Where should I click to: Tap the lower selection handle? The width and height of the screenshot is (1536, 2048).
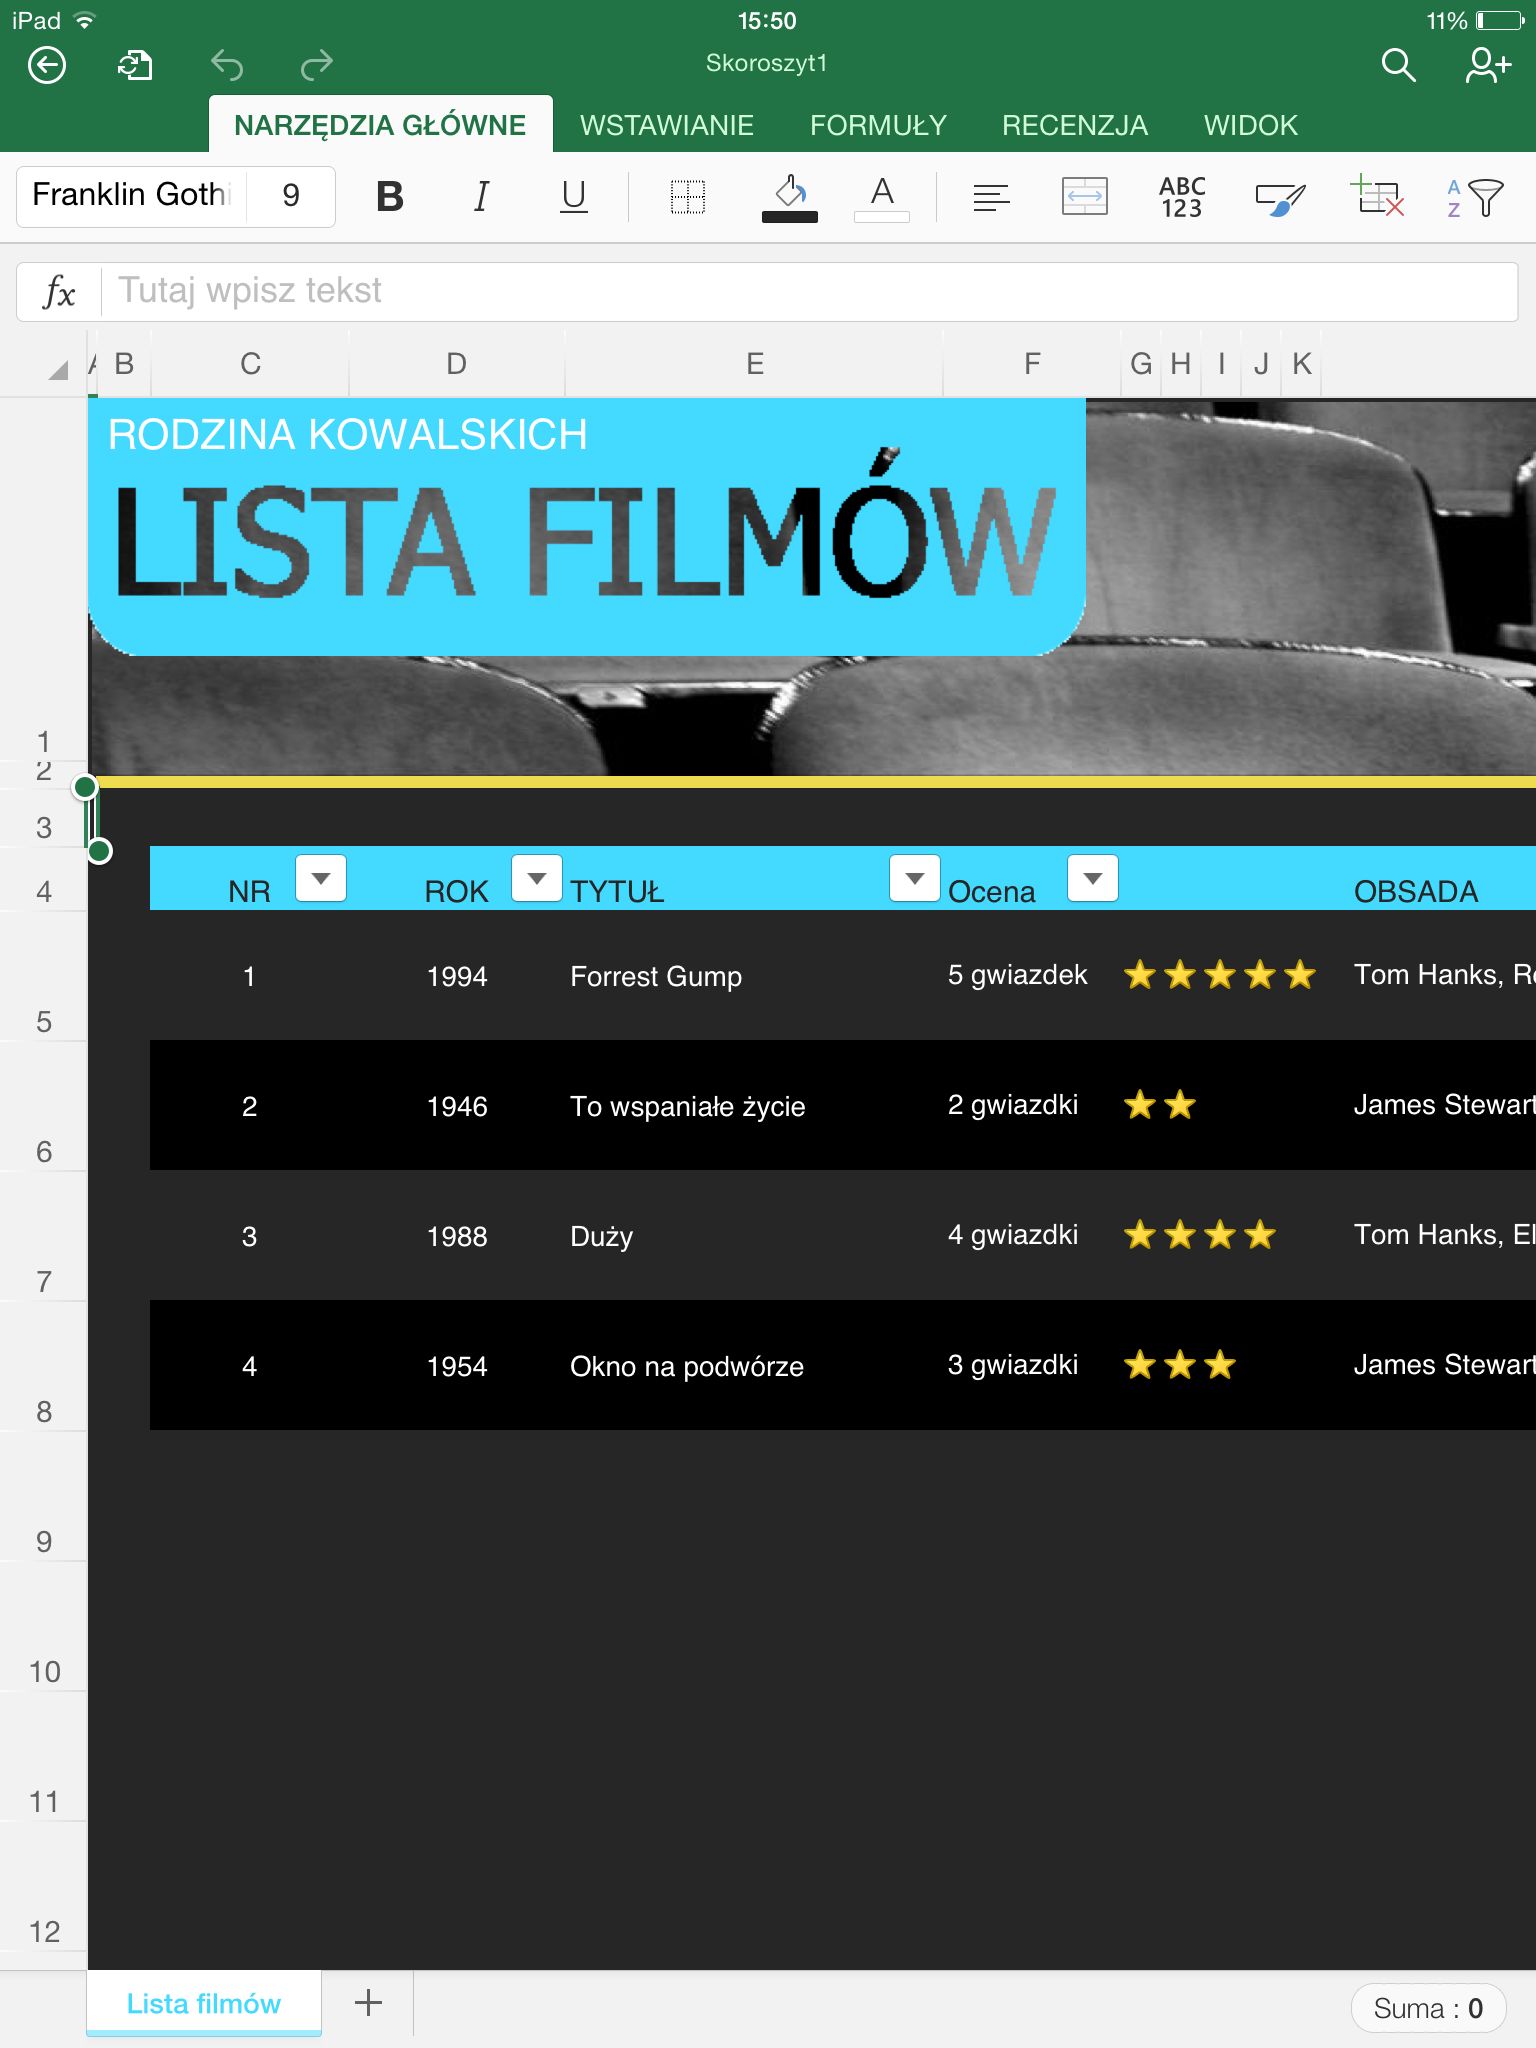point(99,851)
